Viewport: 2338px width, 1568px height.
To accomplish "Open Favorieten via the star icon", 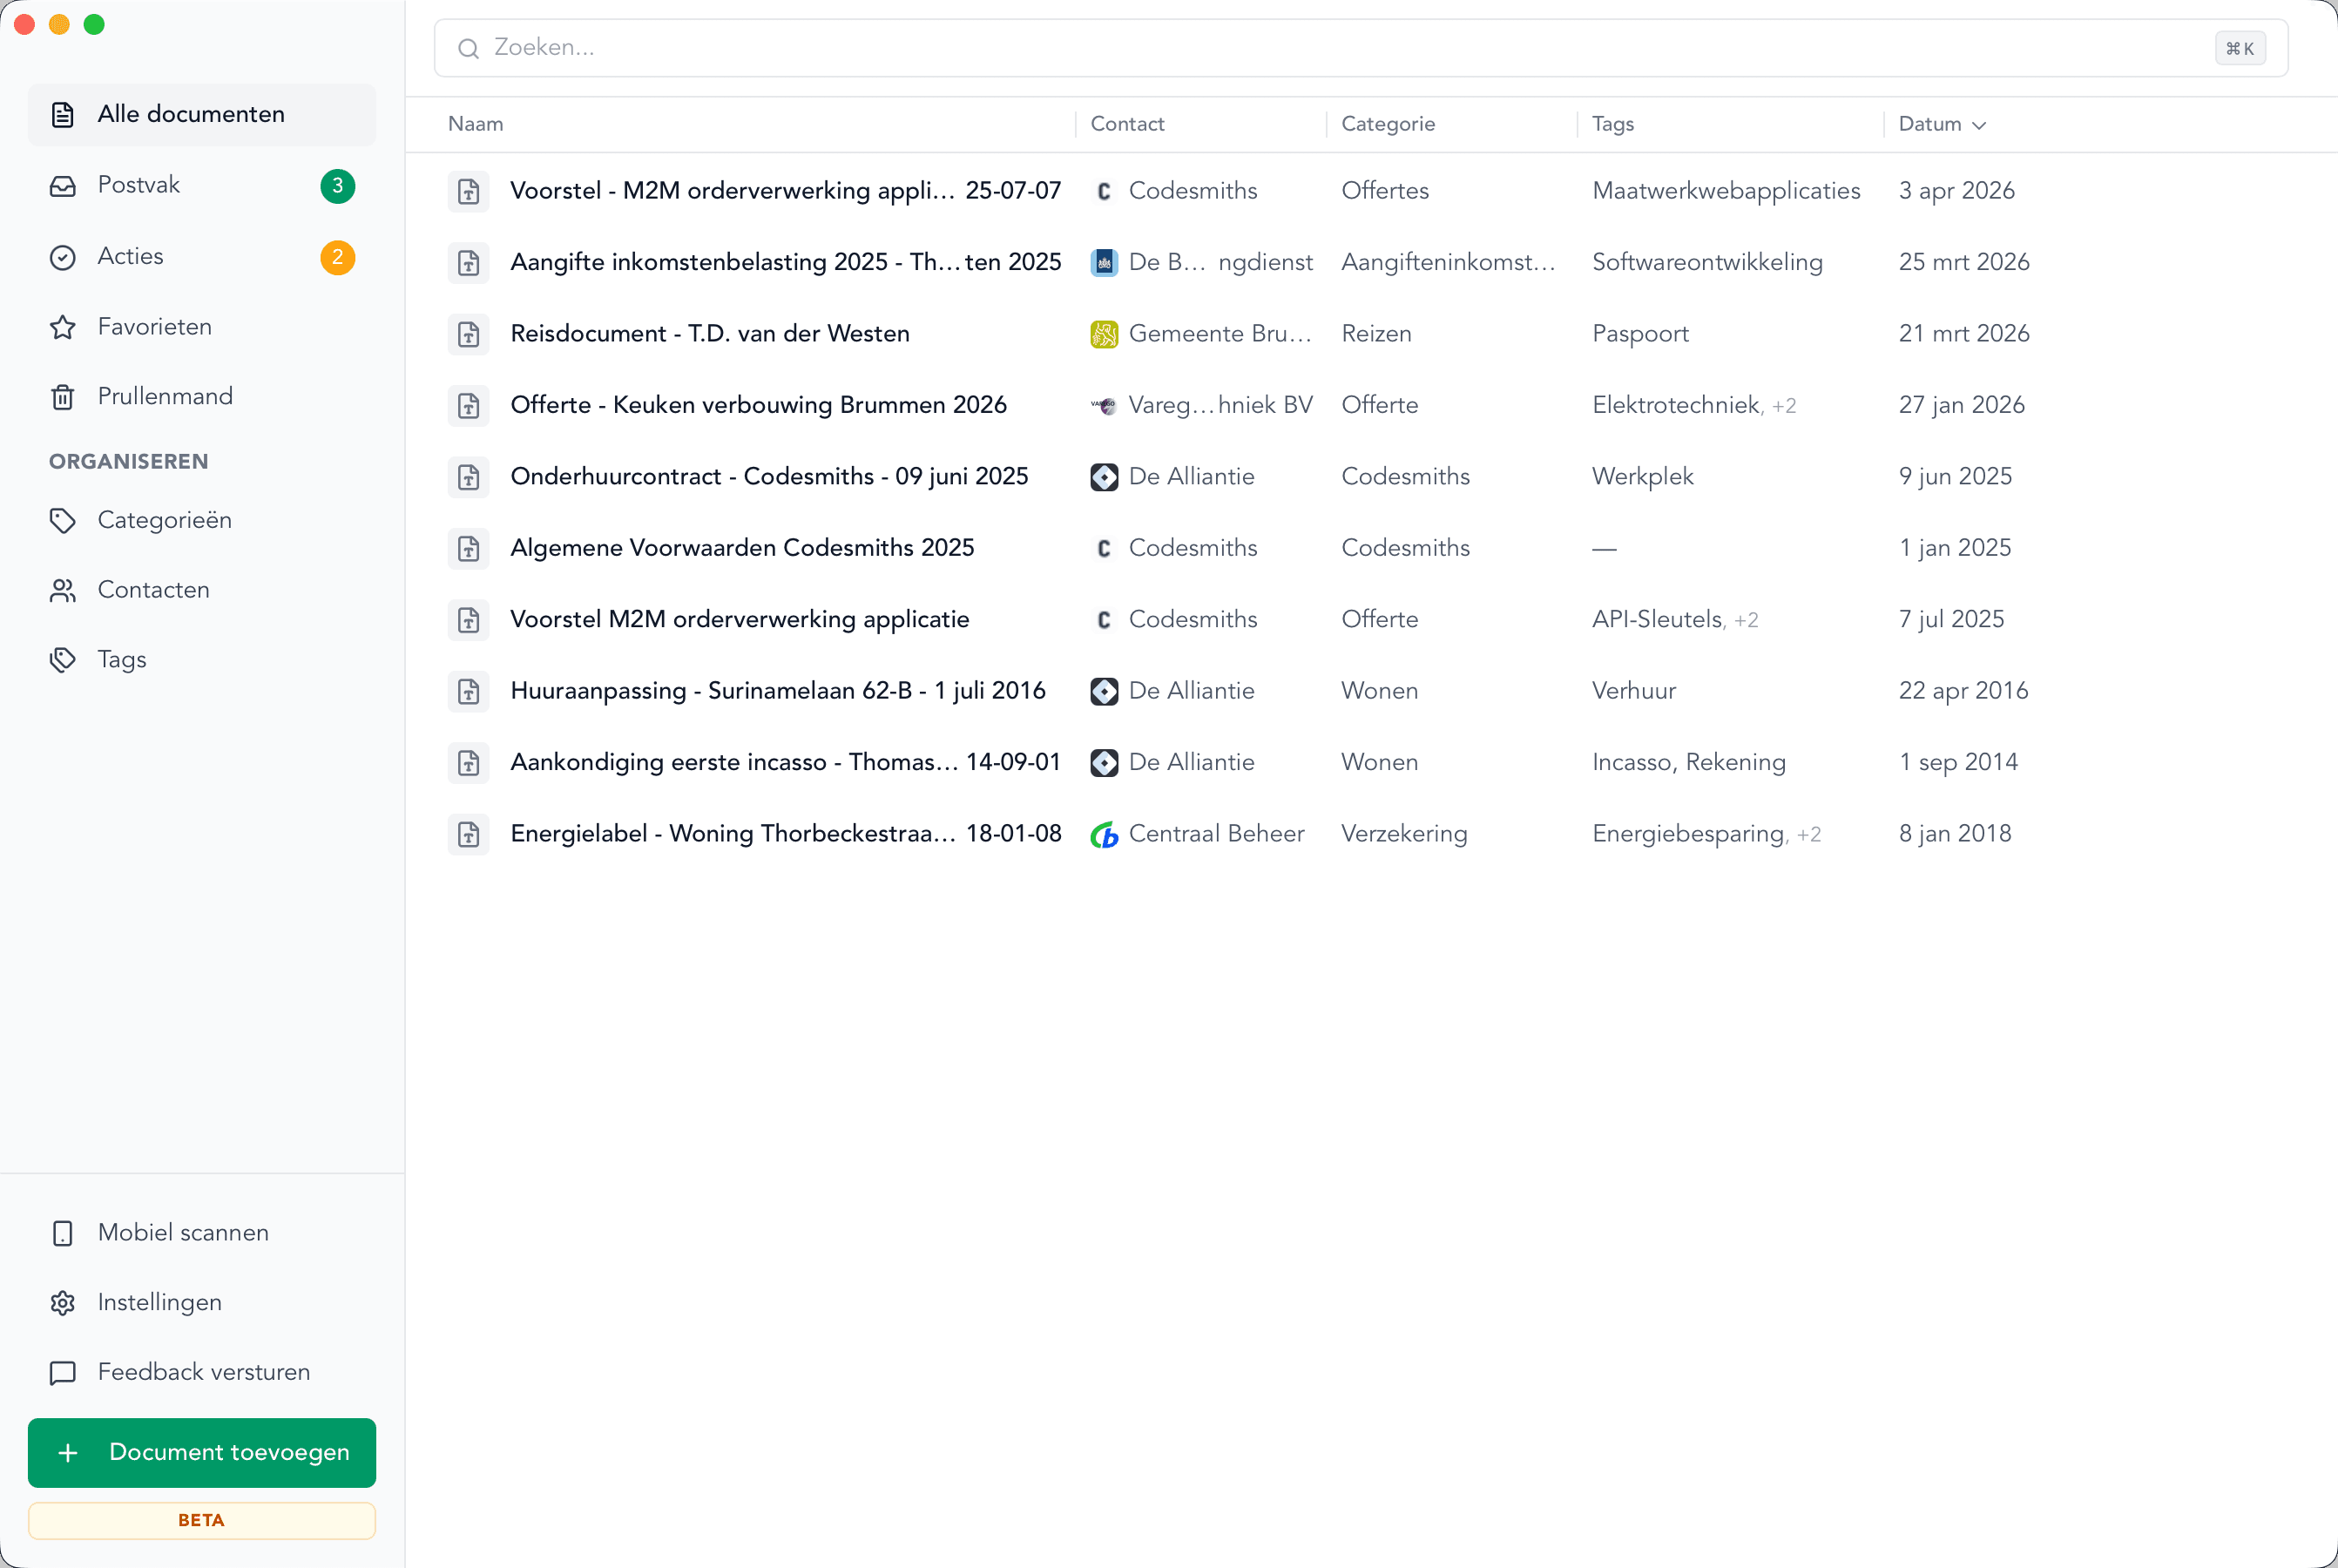I will (63, 326).
